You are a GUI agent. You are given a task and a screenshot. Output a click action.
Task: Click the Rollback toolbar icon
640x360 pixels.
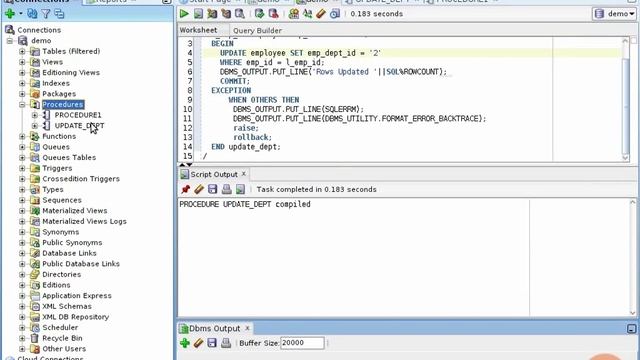[x=273, y=14]
